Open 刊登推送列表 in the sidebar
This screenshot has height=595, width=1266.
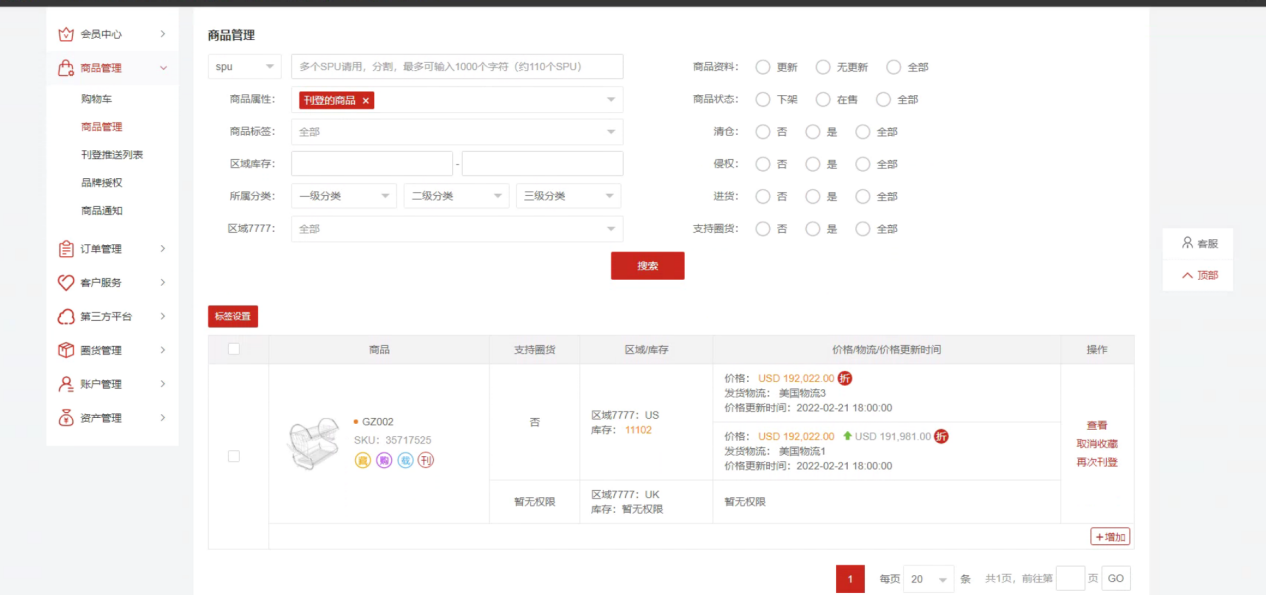pos(112,155)
